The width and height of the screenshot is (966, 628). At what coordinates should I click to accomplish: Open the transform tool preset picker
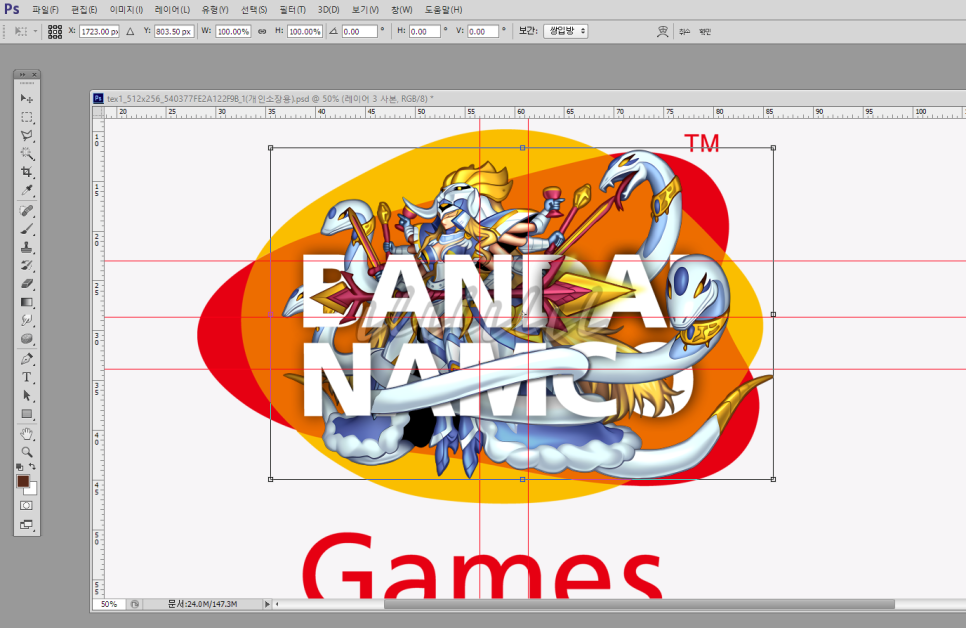(x=25, y=31)
